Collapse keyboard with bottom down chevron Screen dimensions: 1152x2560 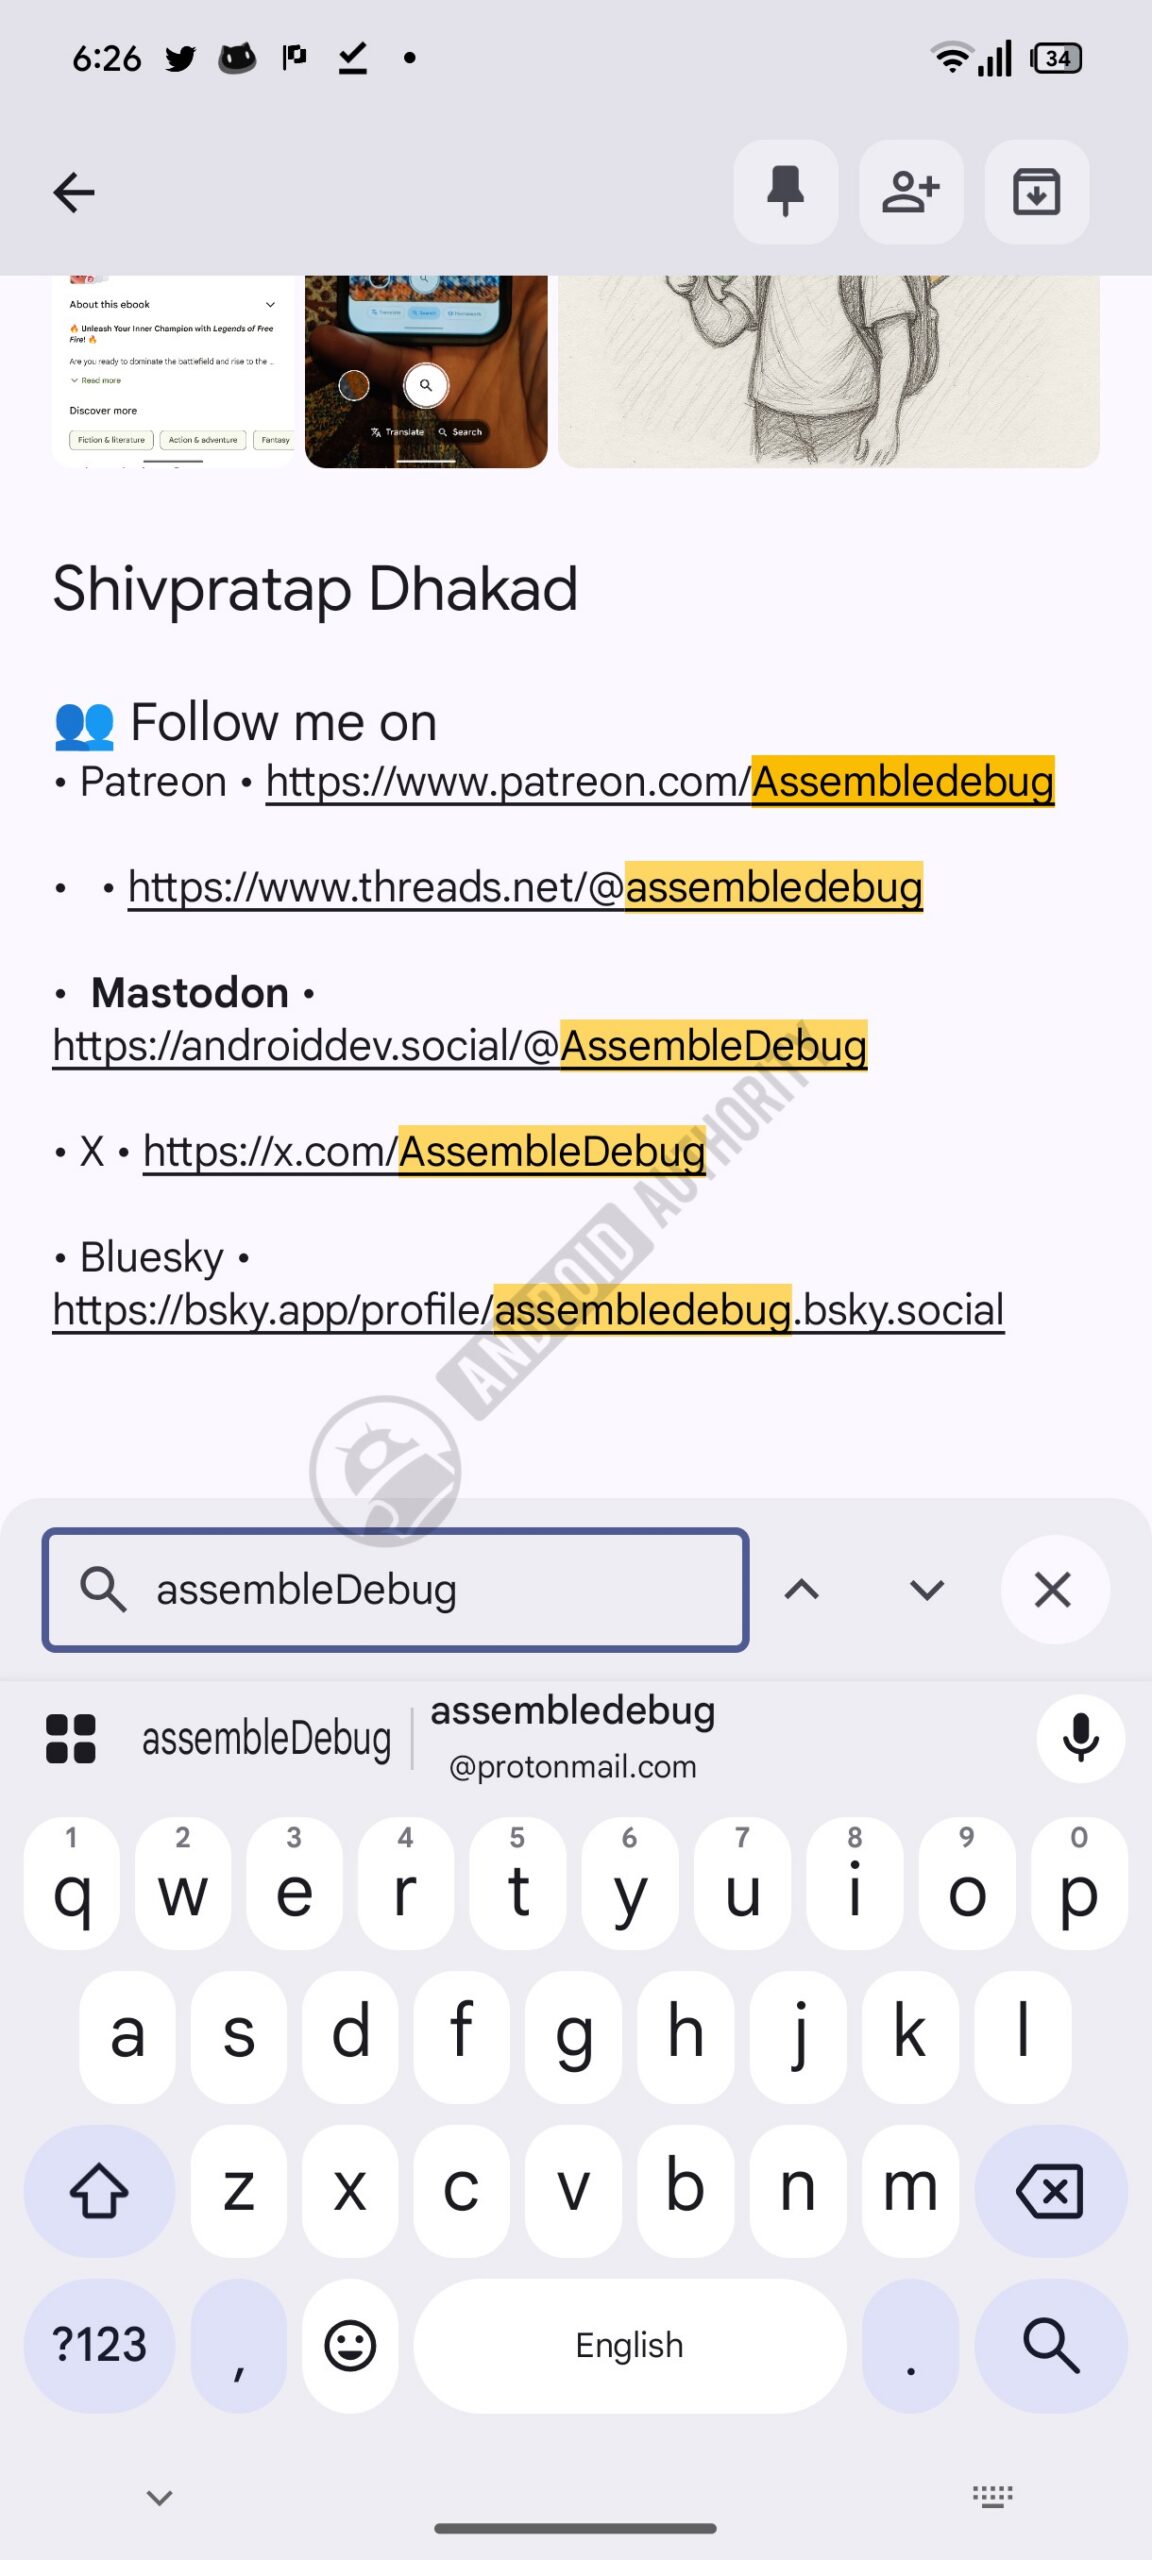[160, 2497]
